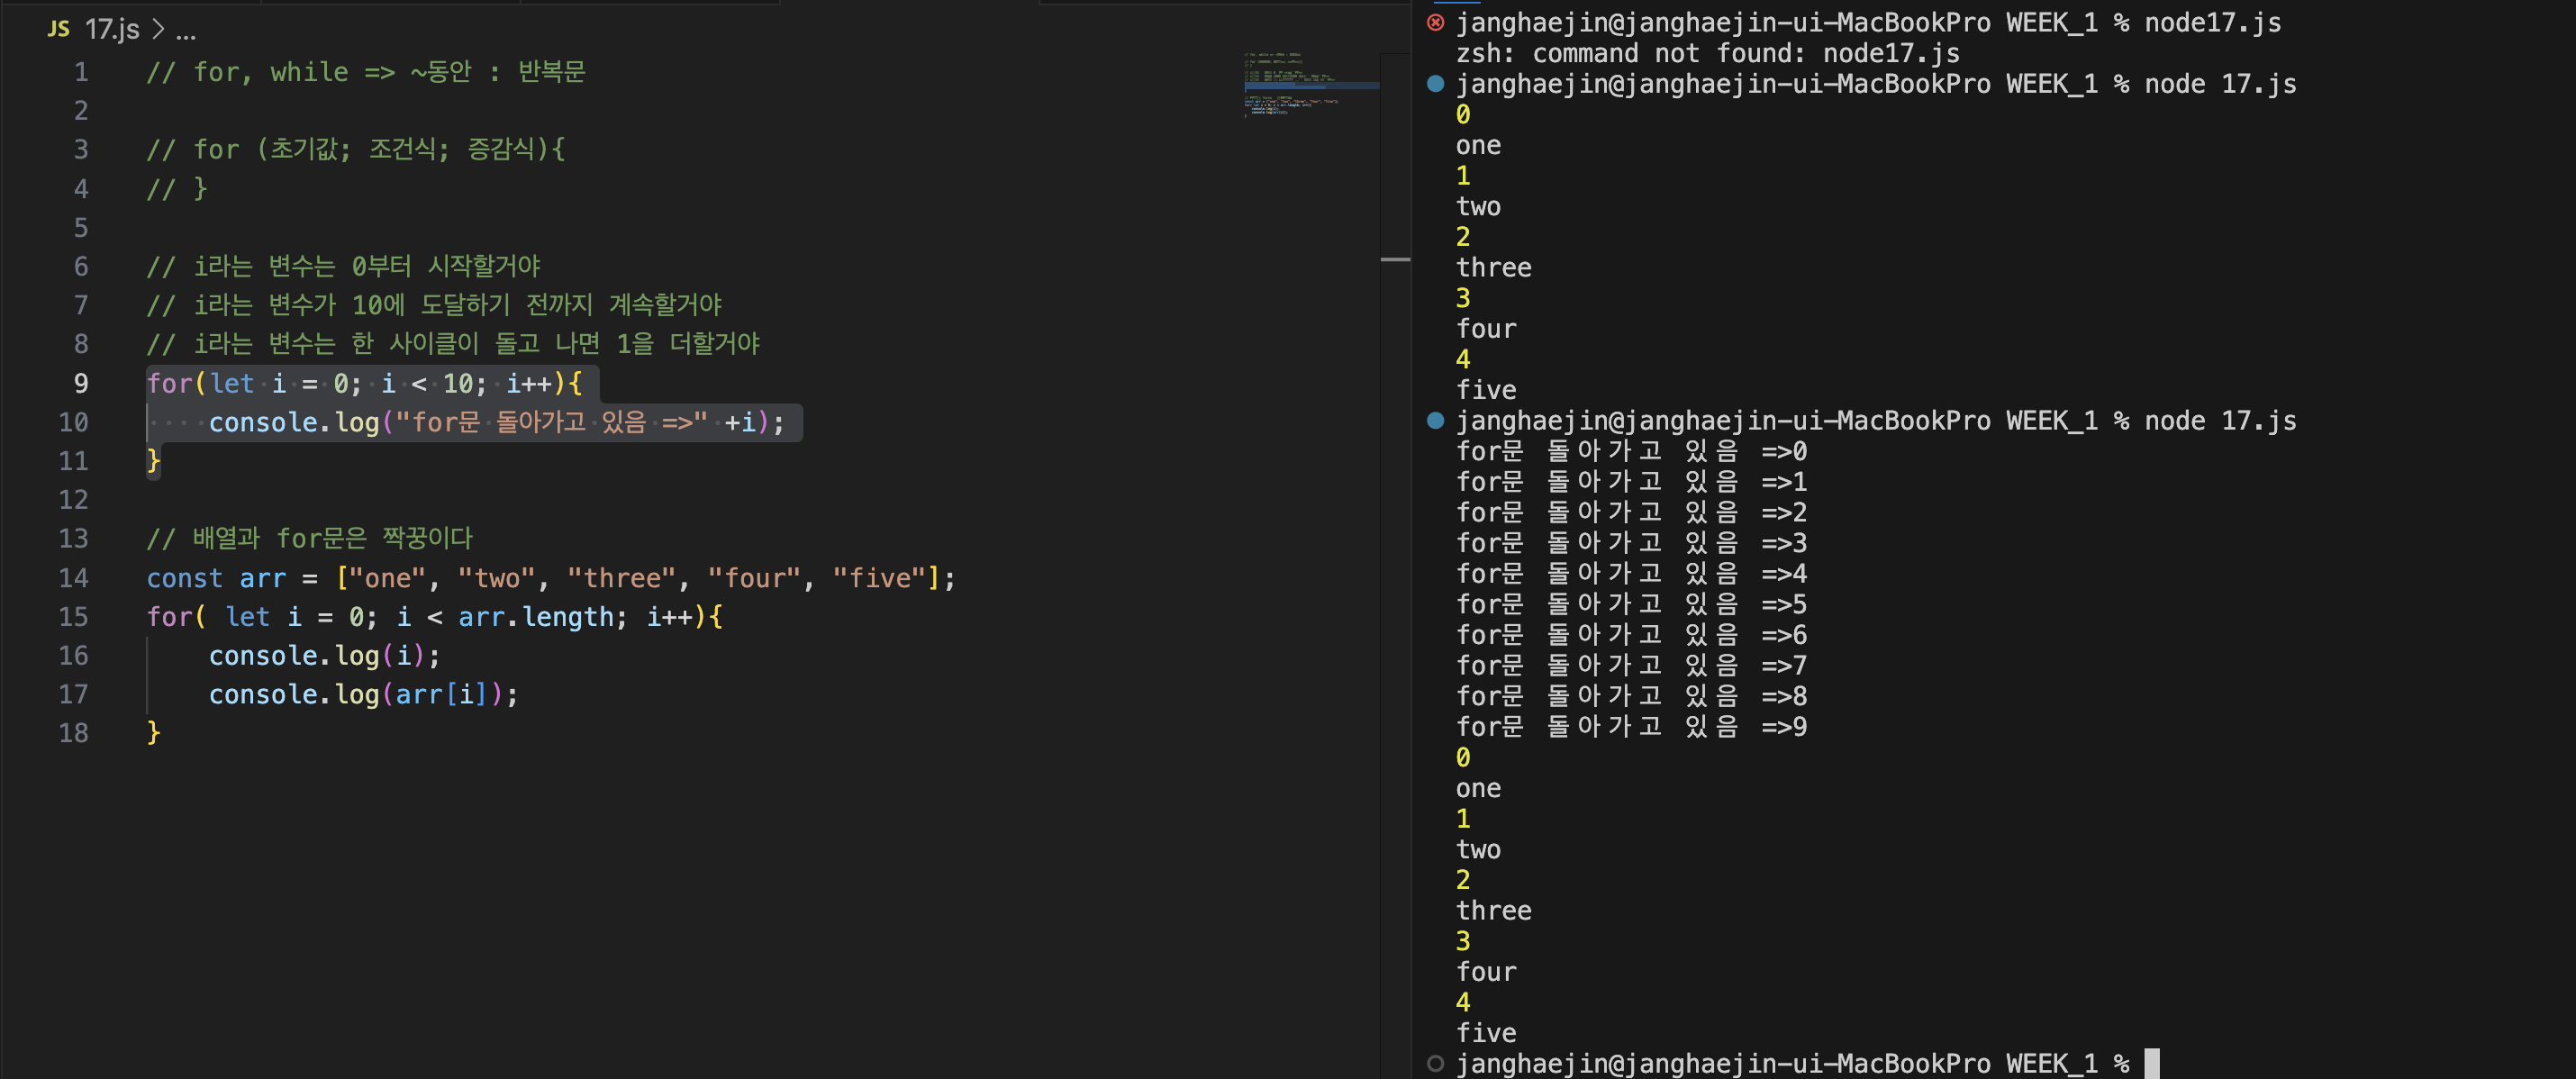This screenshot has height=1079, width=2576.
Task: Click the editor vertical scrollbar marker
Action: 1395,259
